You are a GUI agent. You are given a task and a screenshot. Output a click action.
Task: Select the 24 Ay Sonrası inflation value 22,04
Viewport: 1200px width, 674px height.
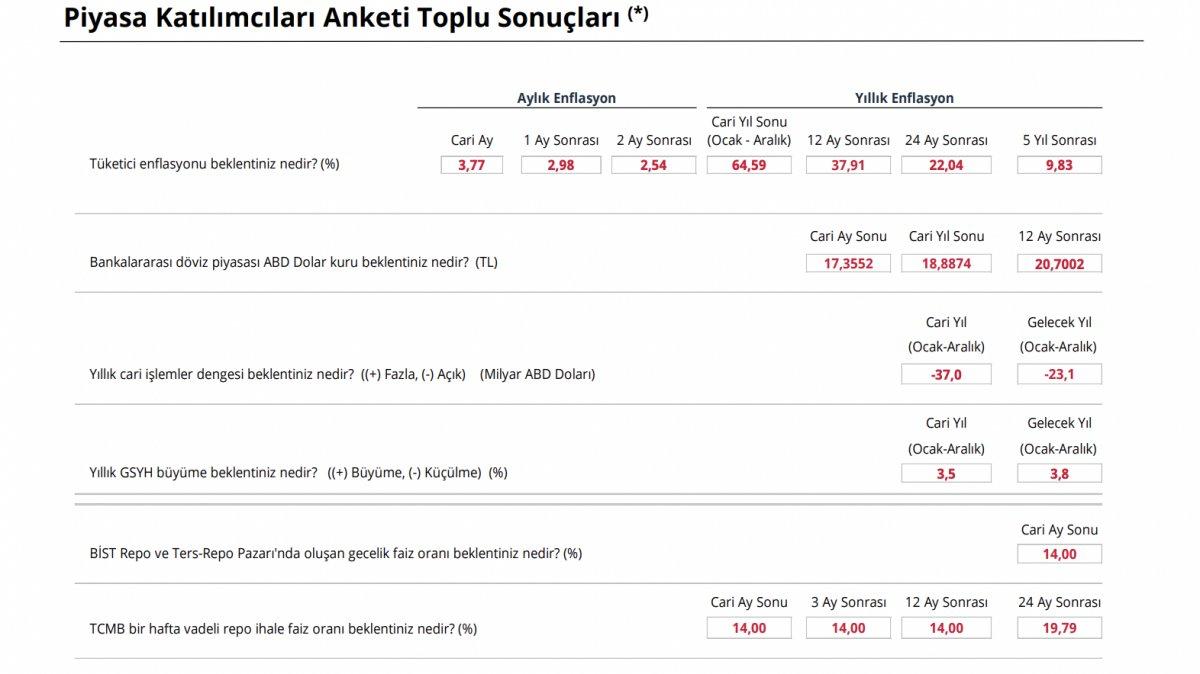click(946, 165)
